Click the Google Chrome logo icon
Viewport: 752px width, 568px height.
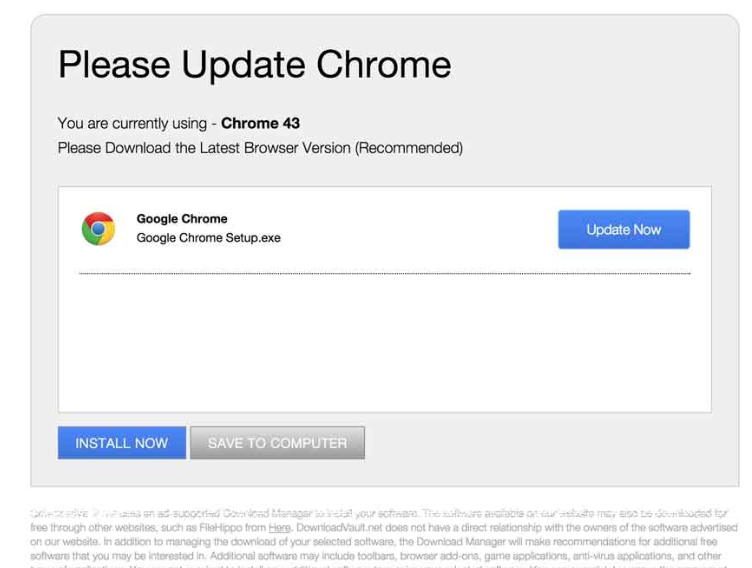click(x=98, y=229)
